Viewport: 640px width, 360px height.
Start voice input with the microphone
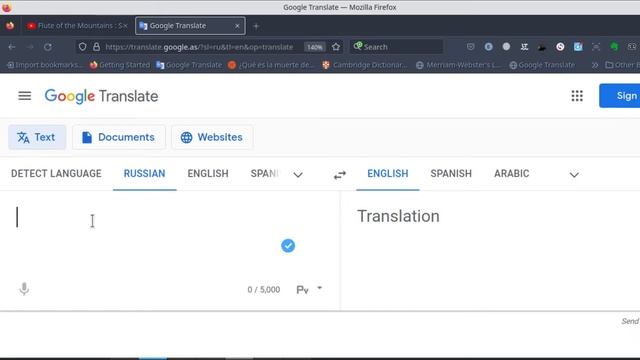click(x=24, y=289)
